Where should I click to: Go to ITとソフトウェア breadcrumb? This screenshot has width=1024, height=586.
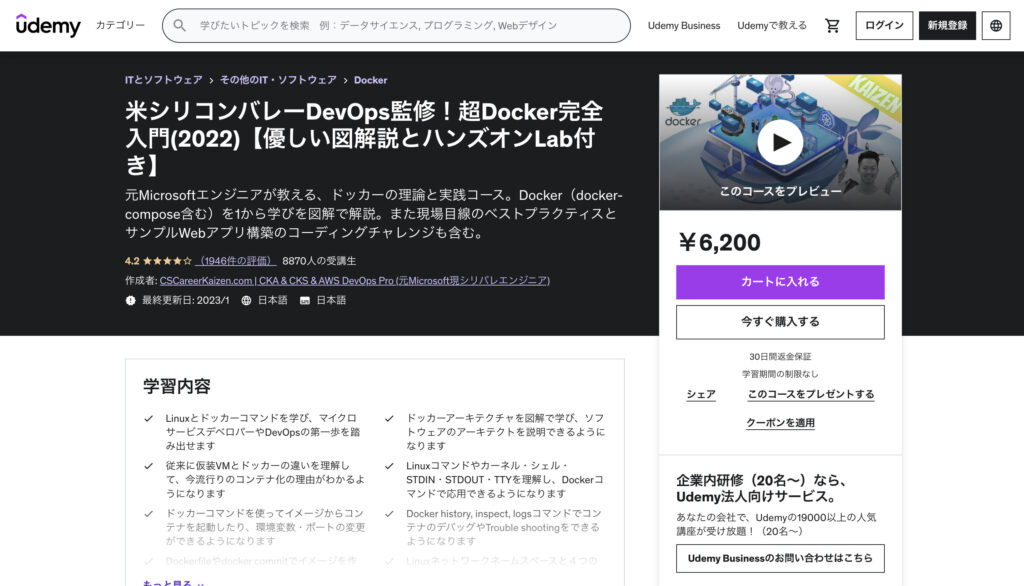(x=164, y=80)
